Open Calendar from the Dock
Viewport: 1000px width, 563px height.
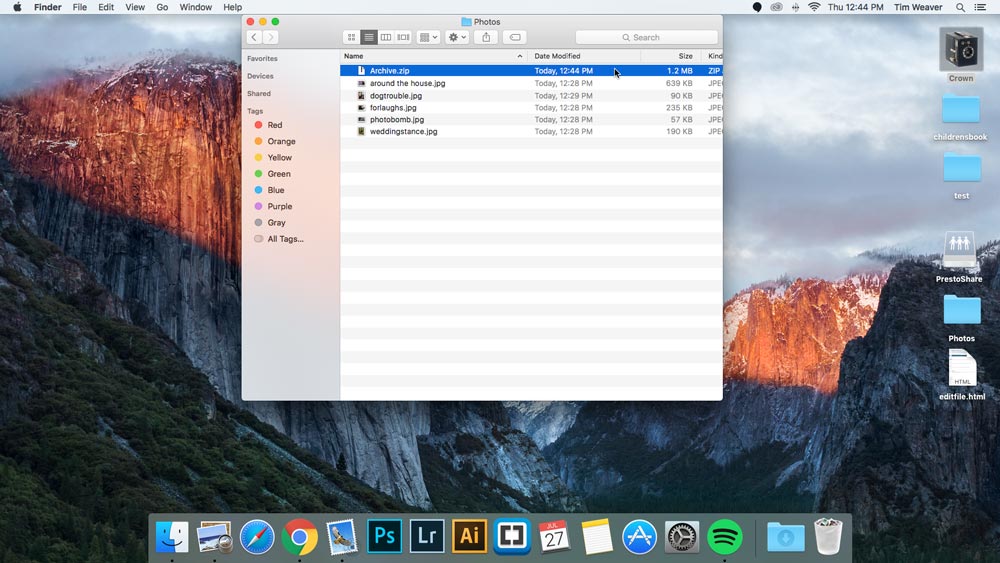[x=554, y=536]
